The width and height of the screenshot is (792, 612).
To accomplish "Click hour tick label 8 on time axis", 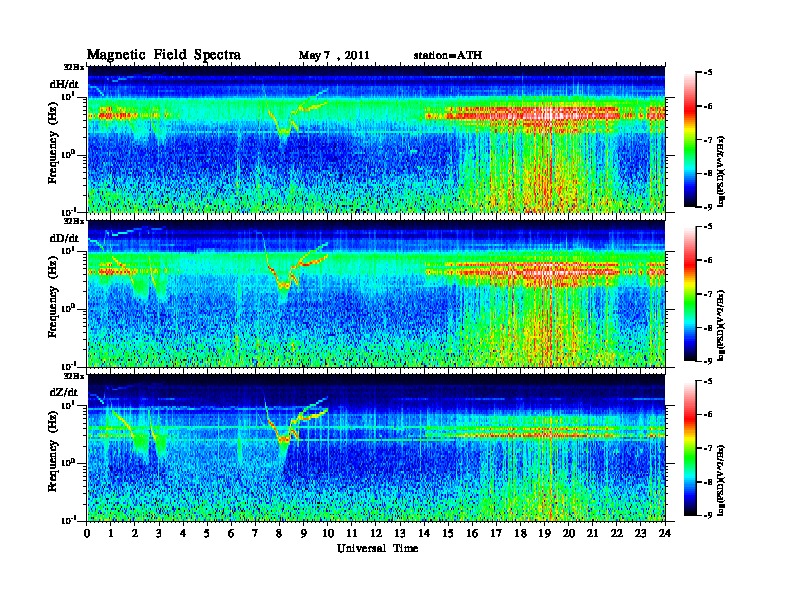I will point(279,533).
